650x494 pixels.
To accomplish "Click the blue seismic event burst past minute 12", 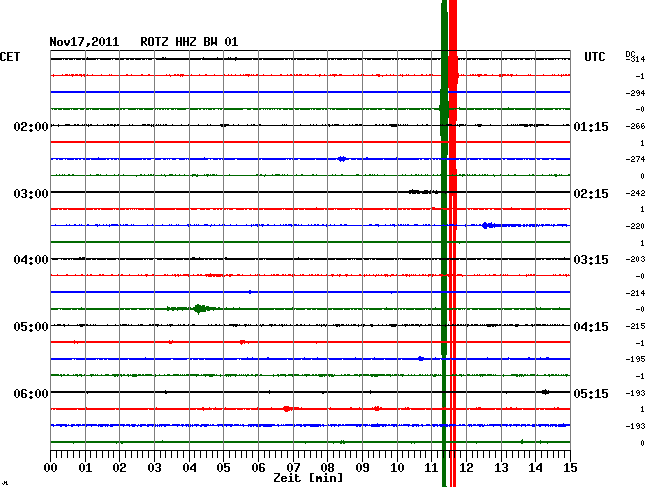I will [x=489, y=225].
